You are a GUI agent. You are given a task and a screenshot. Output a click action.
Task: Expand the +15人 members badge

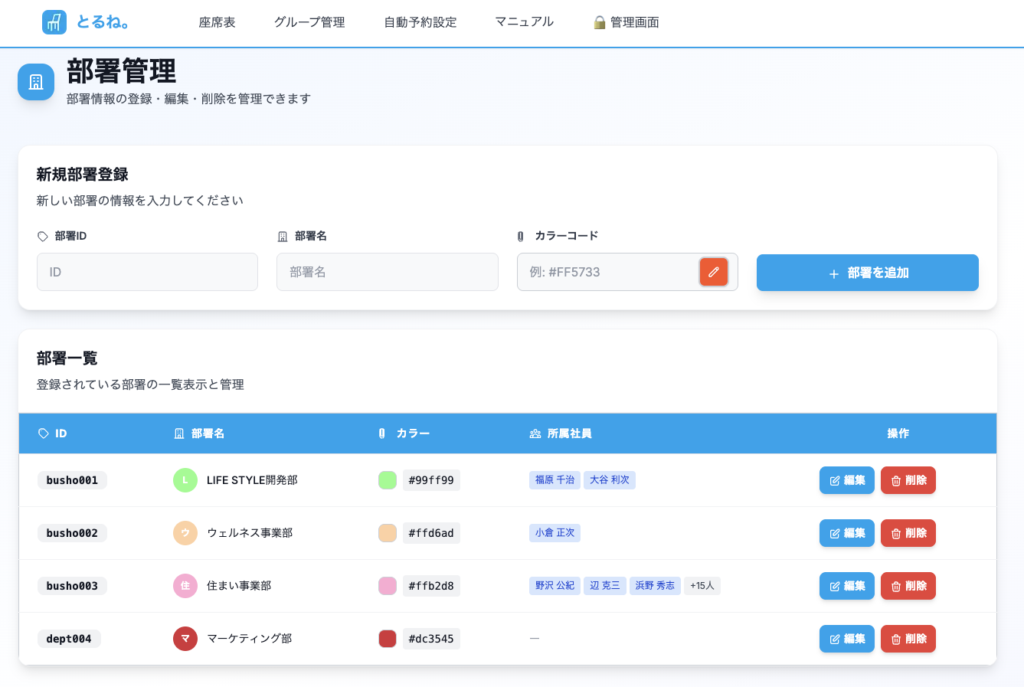tap(702, 586)
